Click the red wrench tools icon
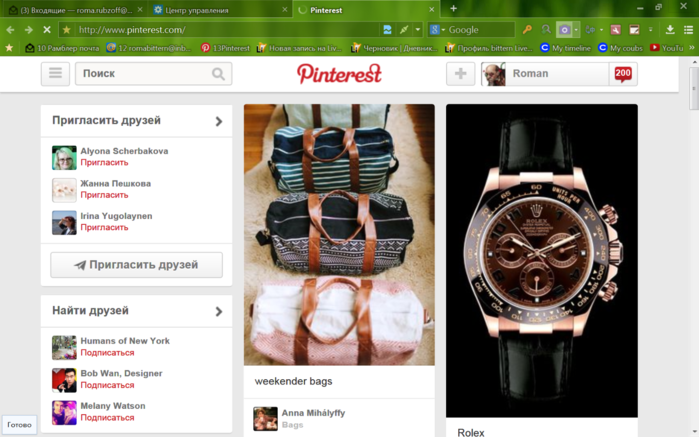This screenshot has width=699, height=437. click(616, 30)
